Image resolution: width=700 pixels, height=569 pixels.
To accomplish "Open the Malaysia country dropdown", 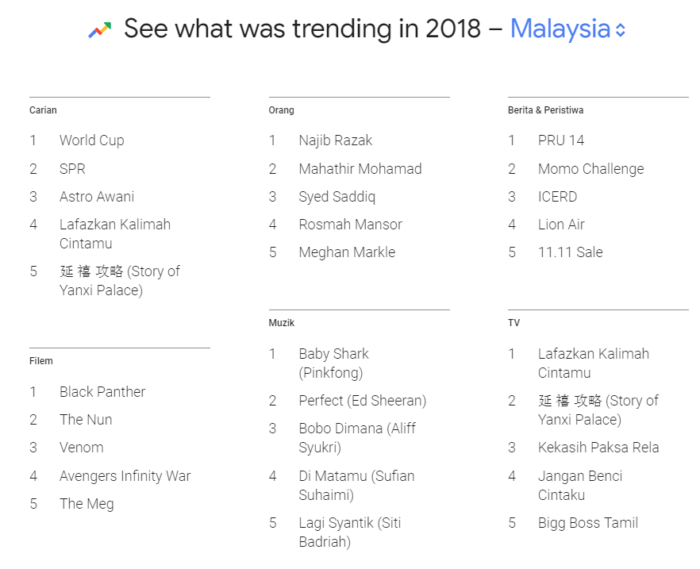I will [x=567, y=29].
